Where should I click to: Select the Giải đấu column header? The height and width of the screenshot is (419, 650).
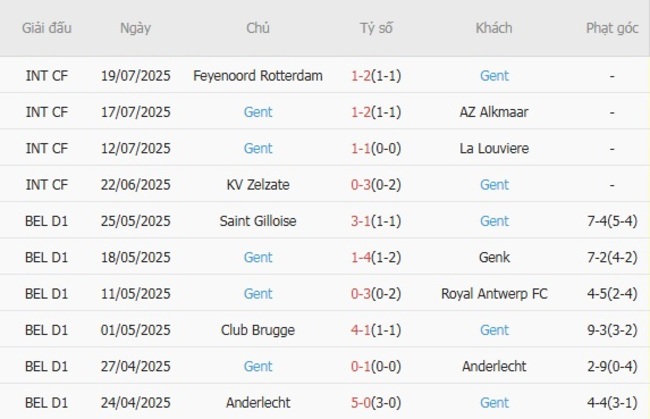point(47,28)
